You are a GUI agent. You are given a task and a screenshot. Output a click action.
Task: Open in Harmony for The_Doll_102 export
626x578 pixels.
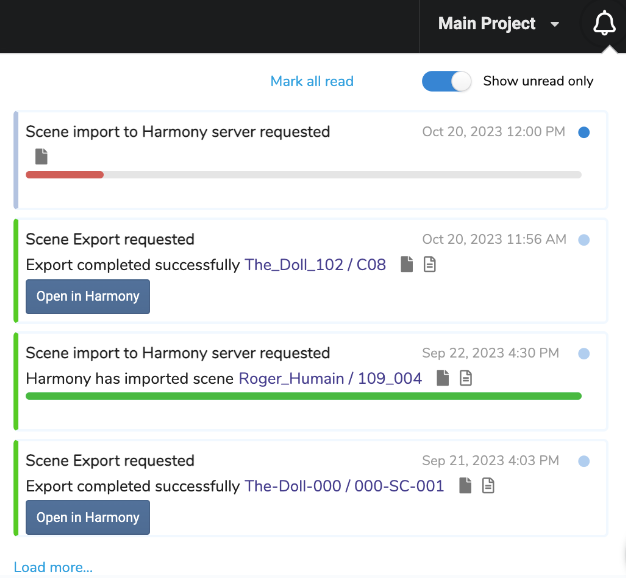point(88,297)
